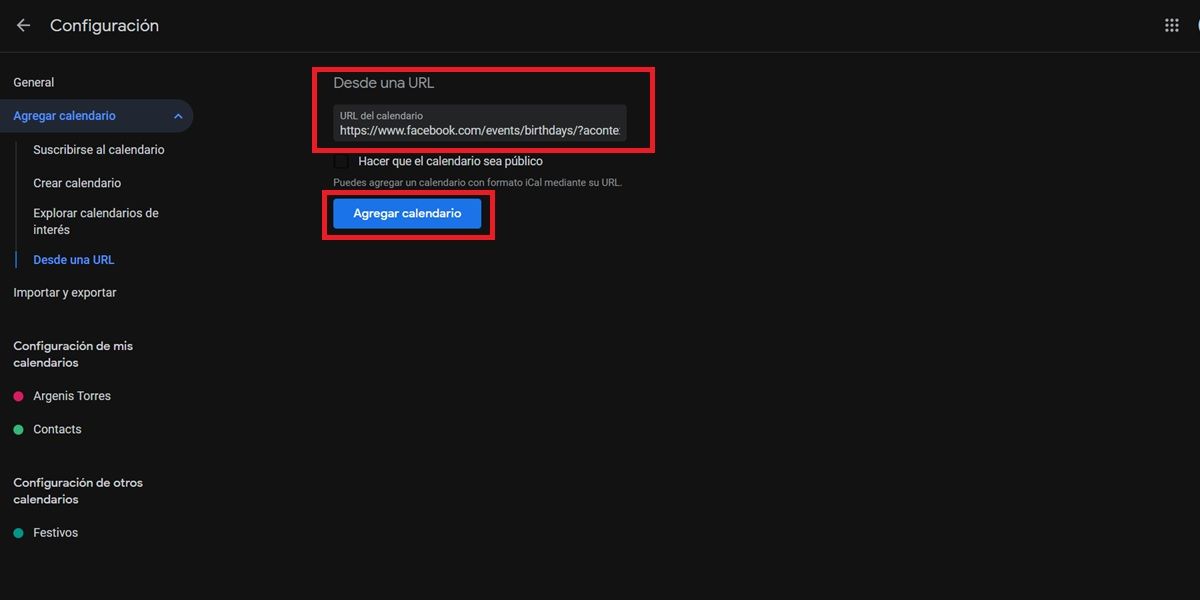
Task: Click the pink dot beside Argenis Torres
Action: point(18,397)
